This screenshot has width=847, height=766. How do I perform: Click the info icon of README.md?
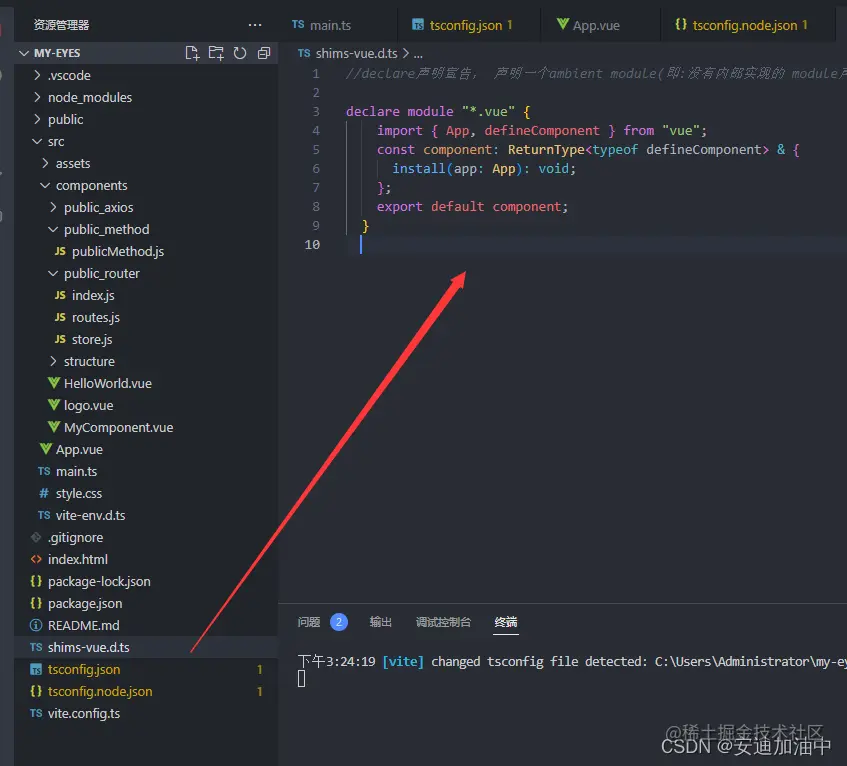[x=36, y=625]
